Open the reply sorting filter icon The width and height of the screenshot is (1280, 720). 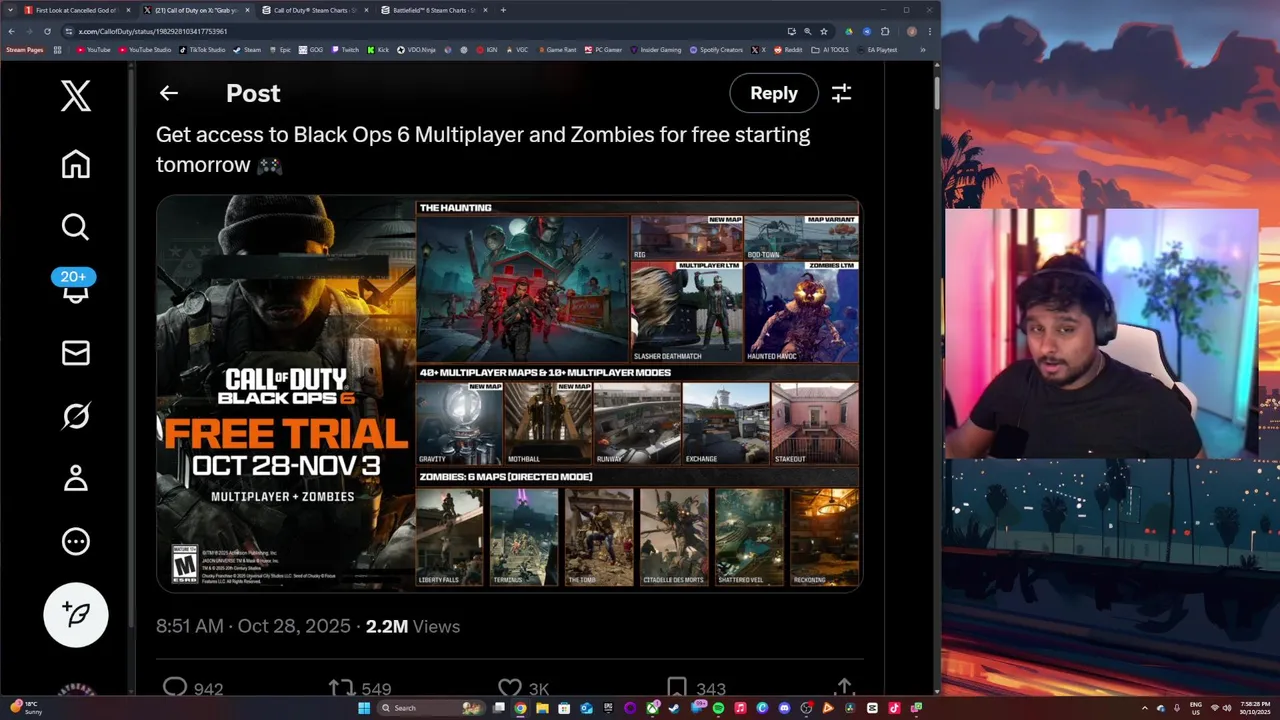tap(841, 93)
